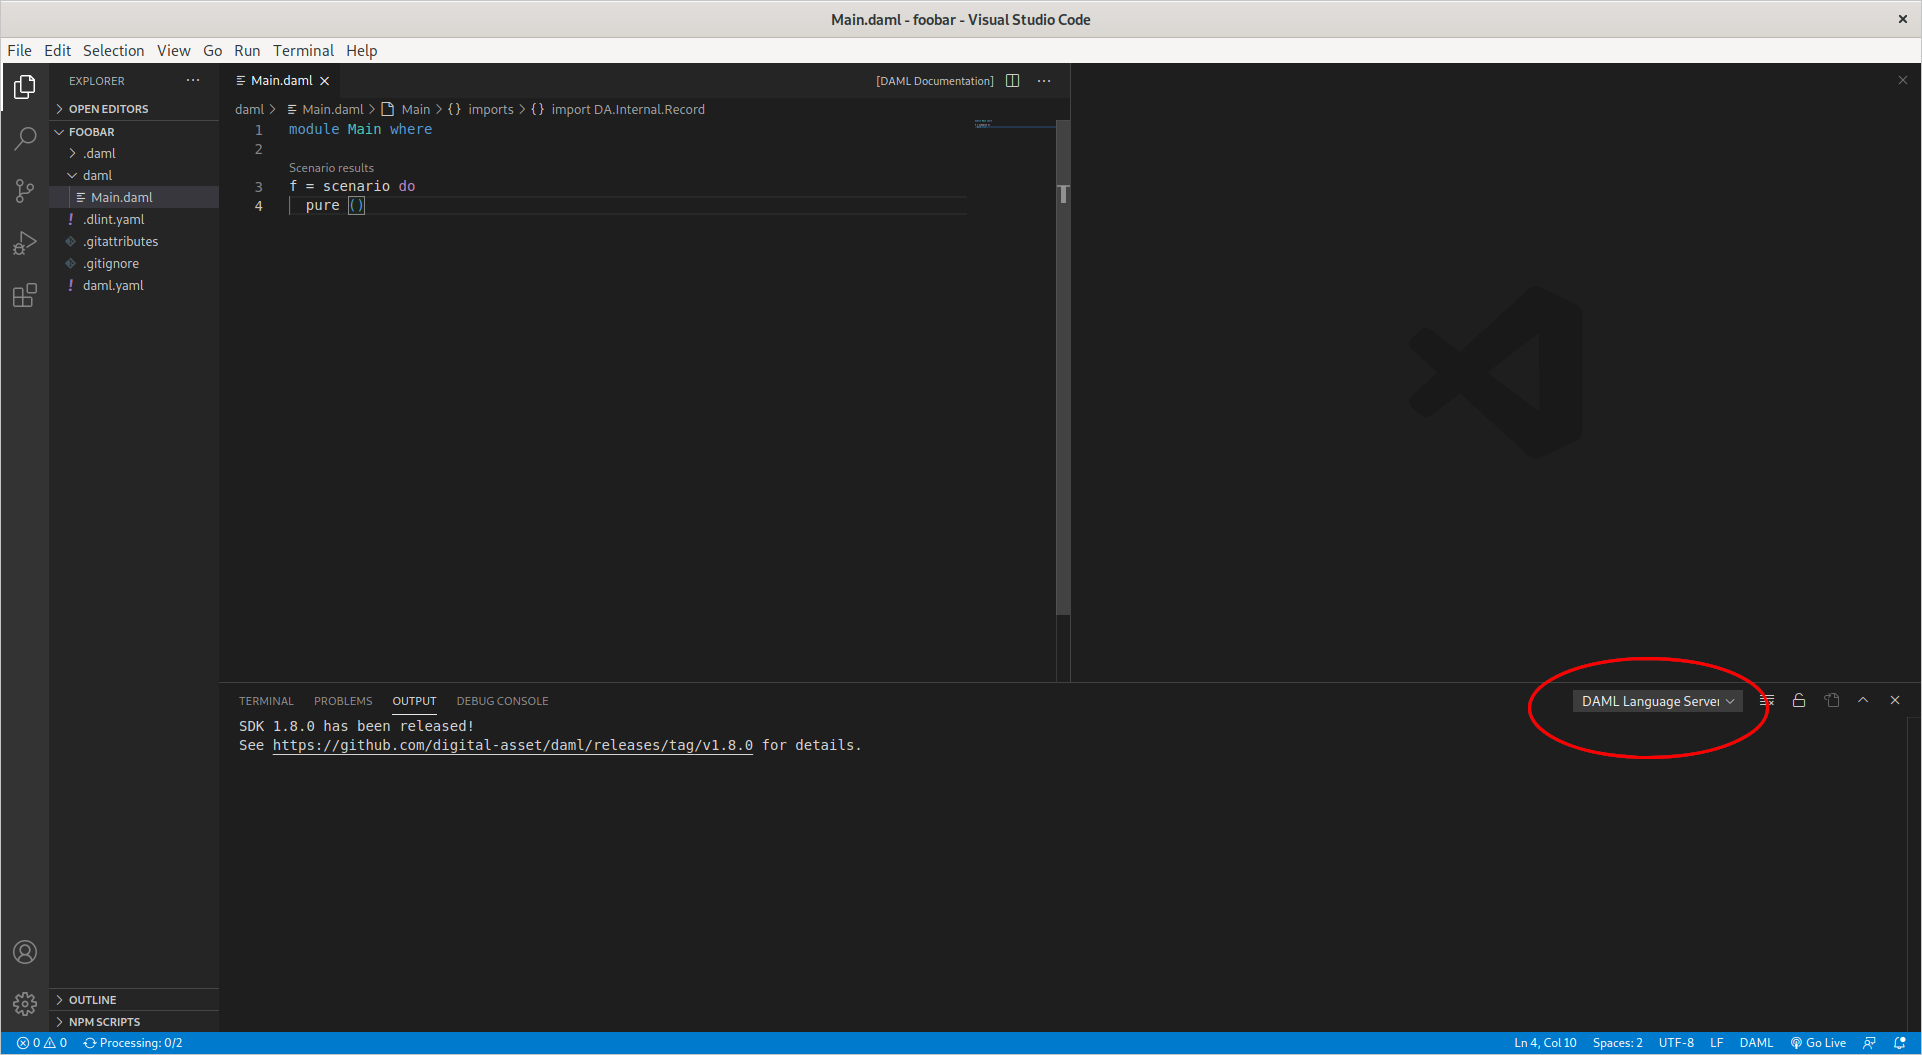Viewport: 1922px width, 1055px height.
Task: Click the Go Live status button
Action: coord(1818,1043)
